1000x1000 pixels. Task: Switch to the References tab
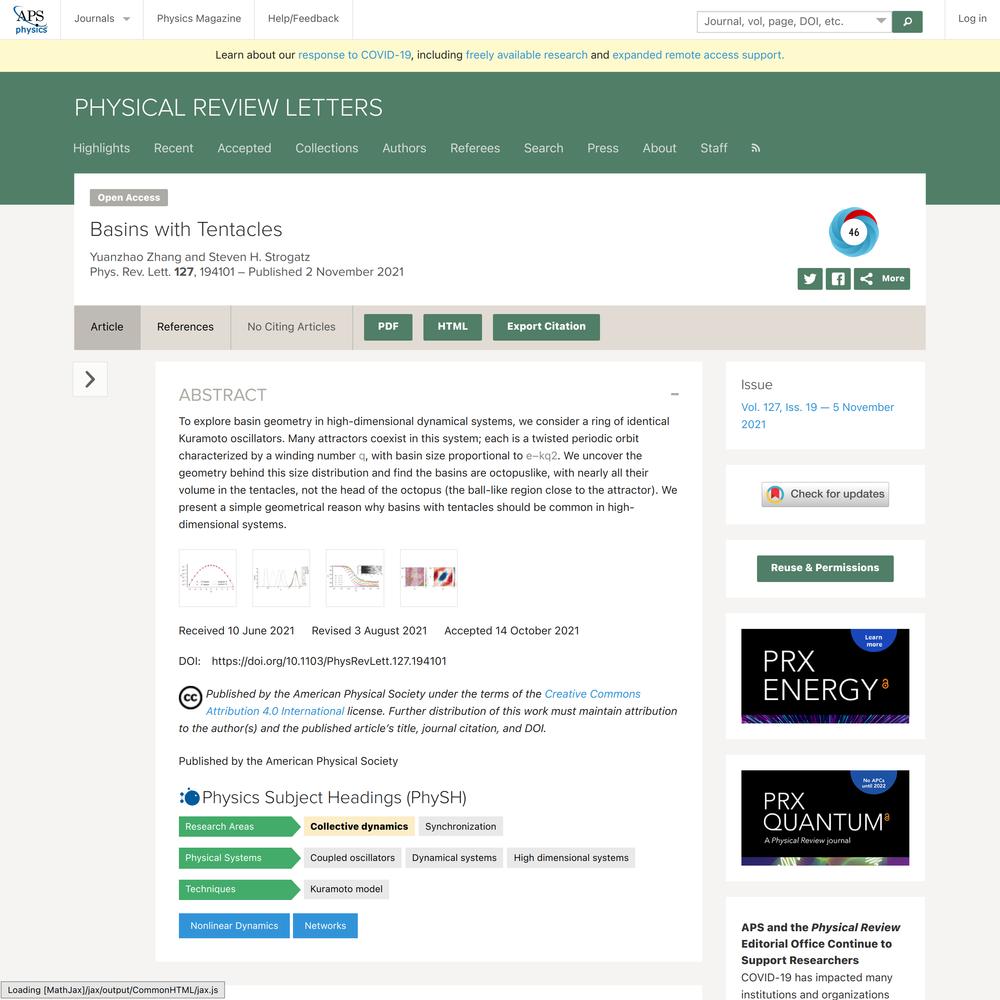(x=186, y=327)
